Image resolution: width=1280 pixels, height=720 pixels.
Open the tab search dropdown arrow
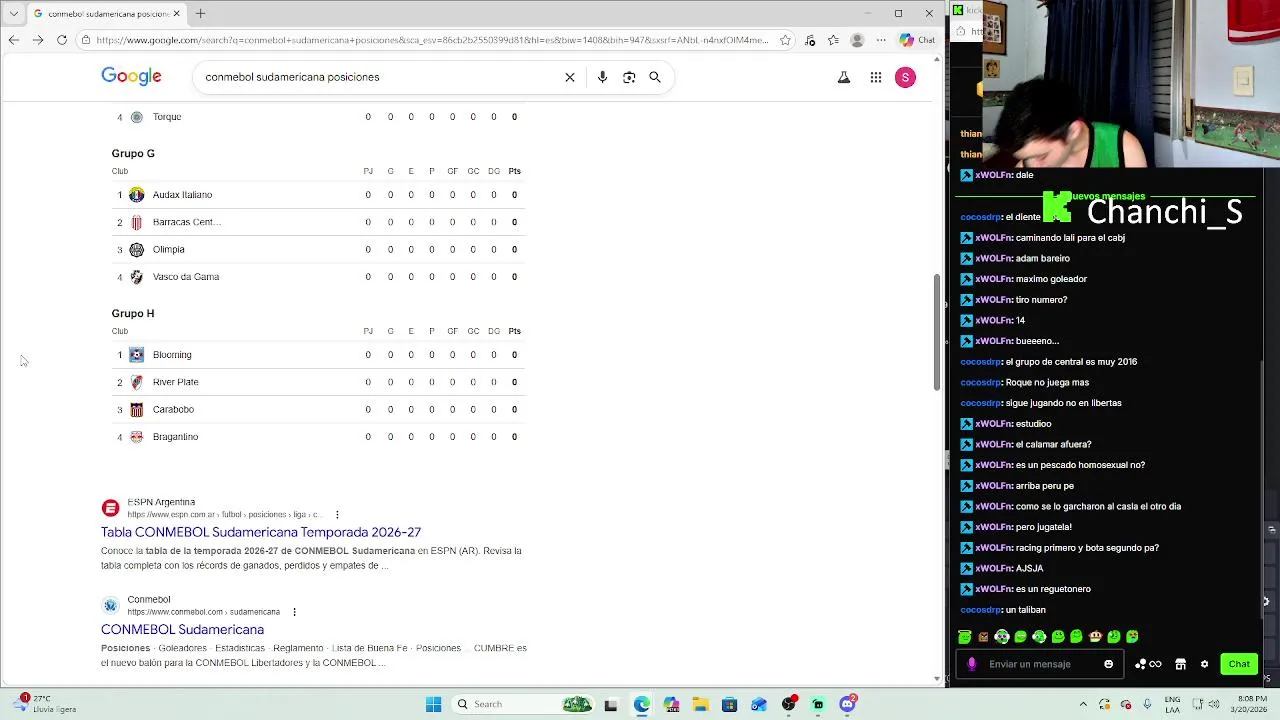[x=13, y=13]
